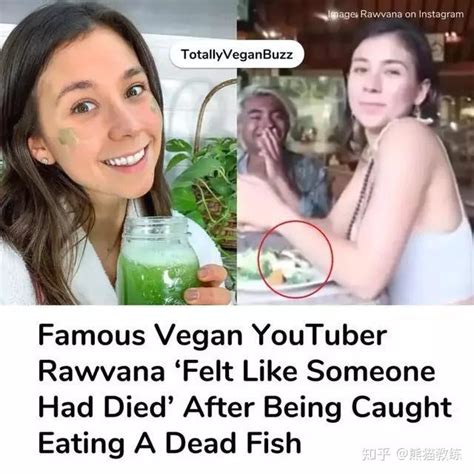Screen dimensions: 474x474
Task: Click the green face paint mark on cheek
Action: tap(68, 137)
